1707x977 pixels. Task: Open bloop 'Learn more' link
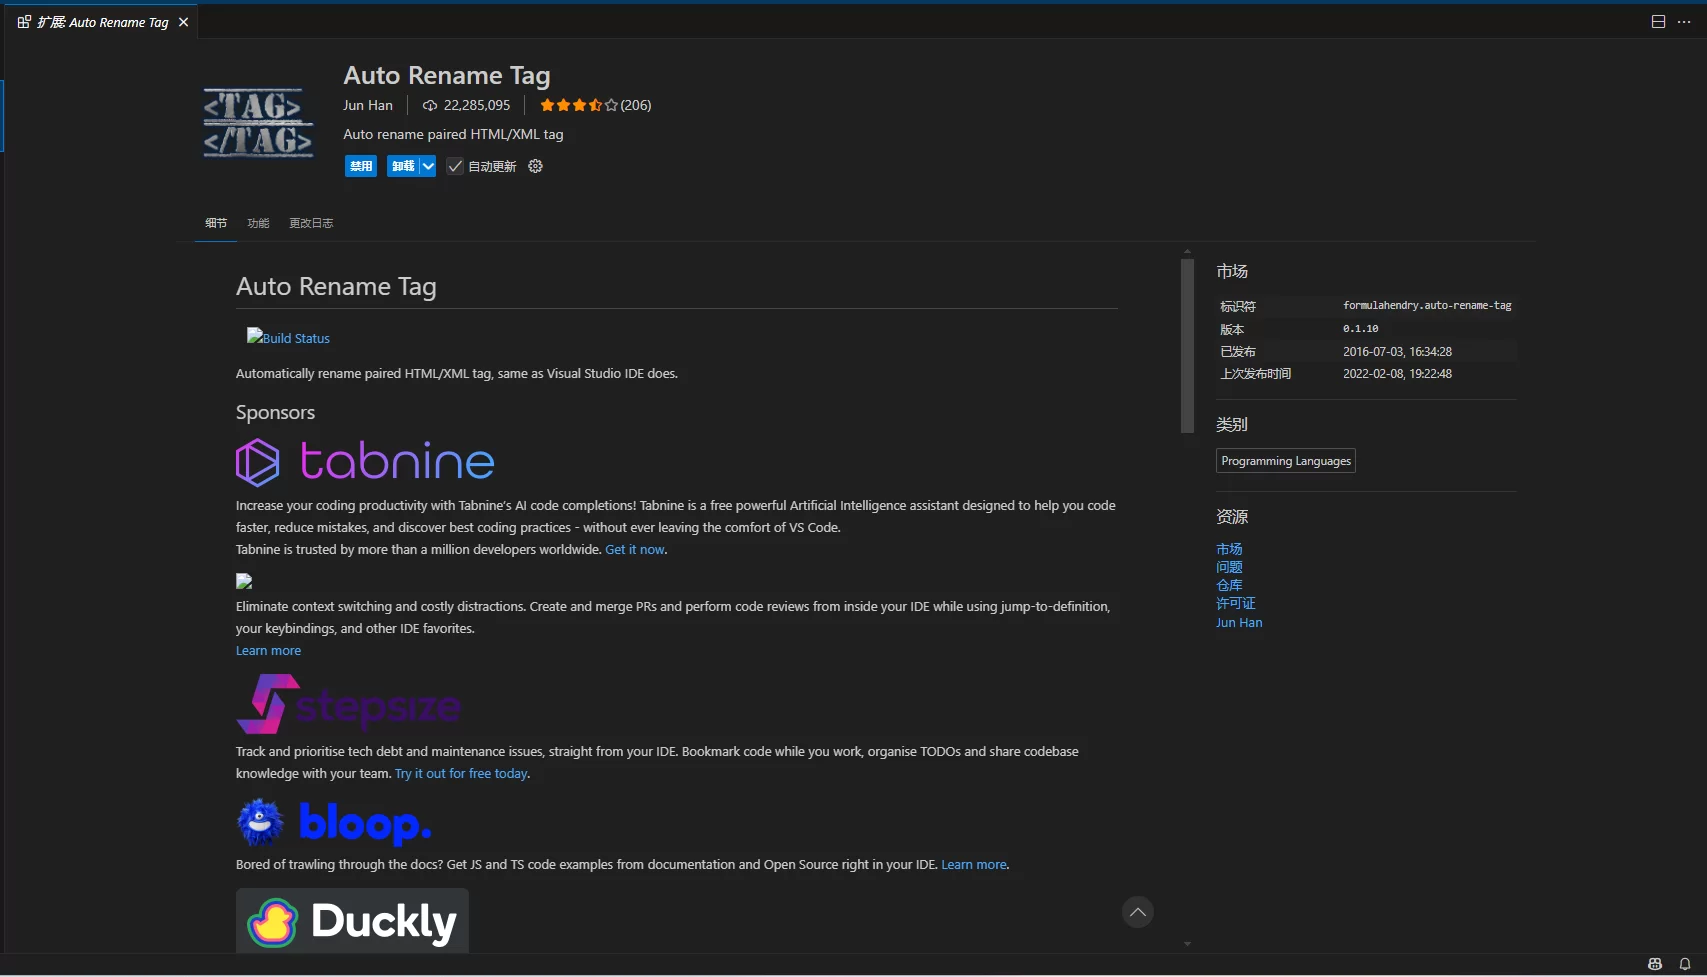click(x=974, y=864)
